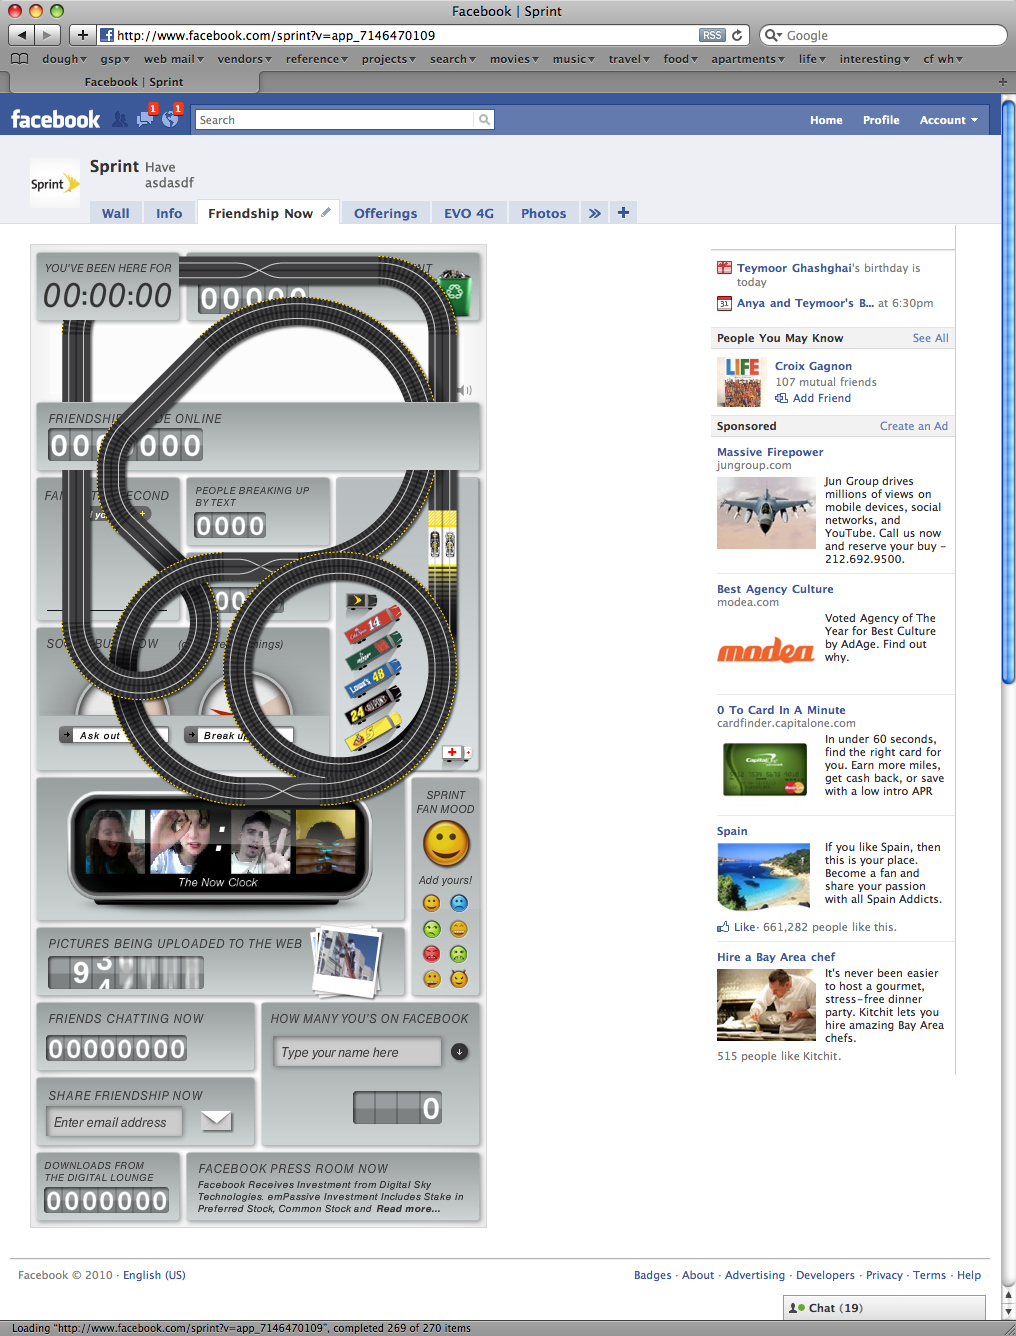Toggle the sound speaker icon
The height and width of the screenshot is (1336, 1016).
[465, 390]
